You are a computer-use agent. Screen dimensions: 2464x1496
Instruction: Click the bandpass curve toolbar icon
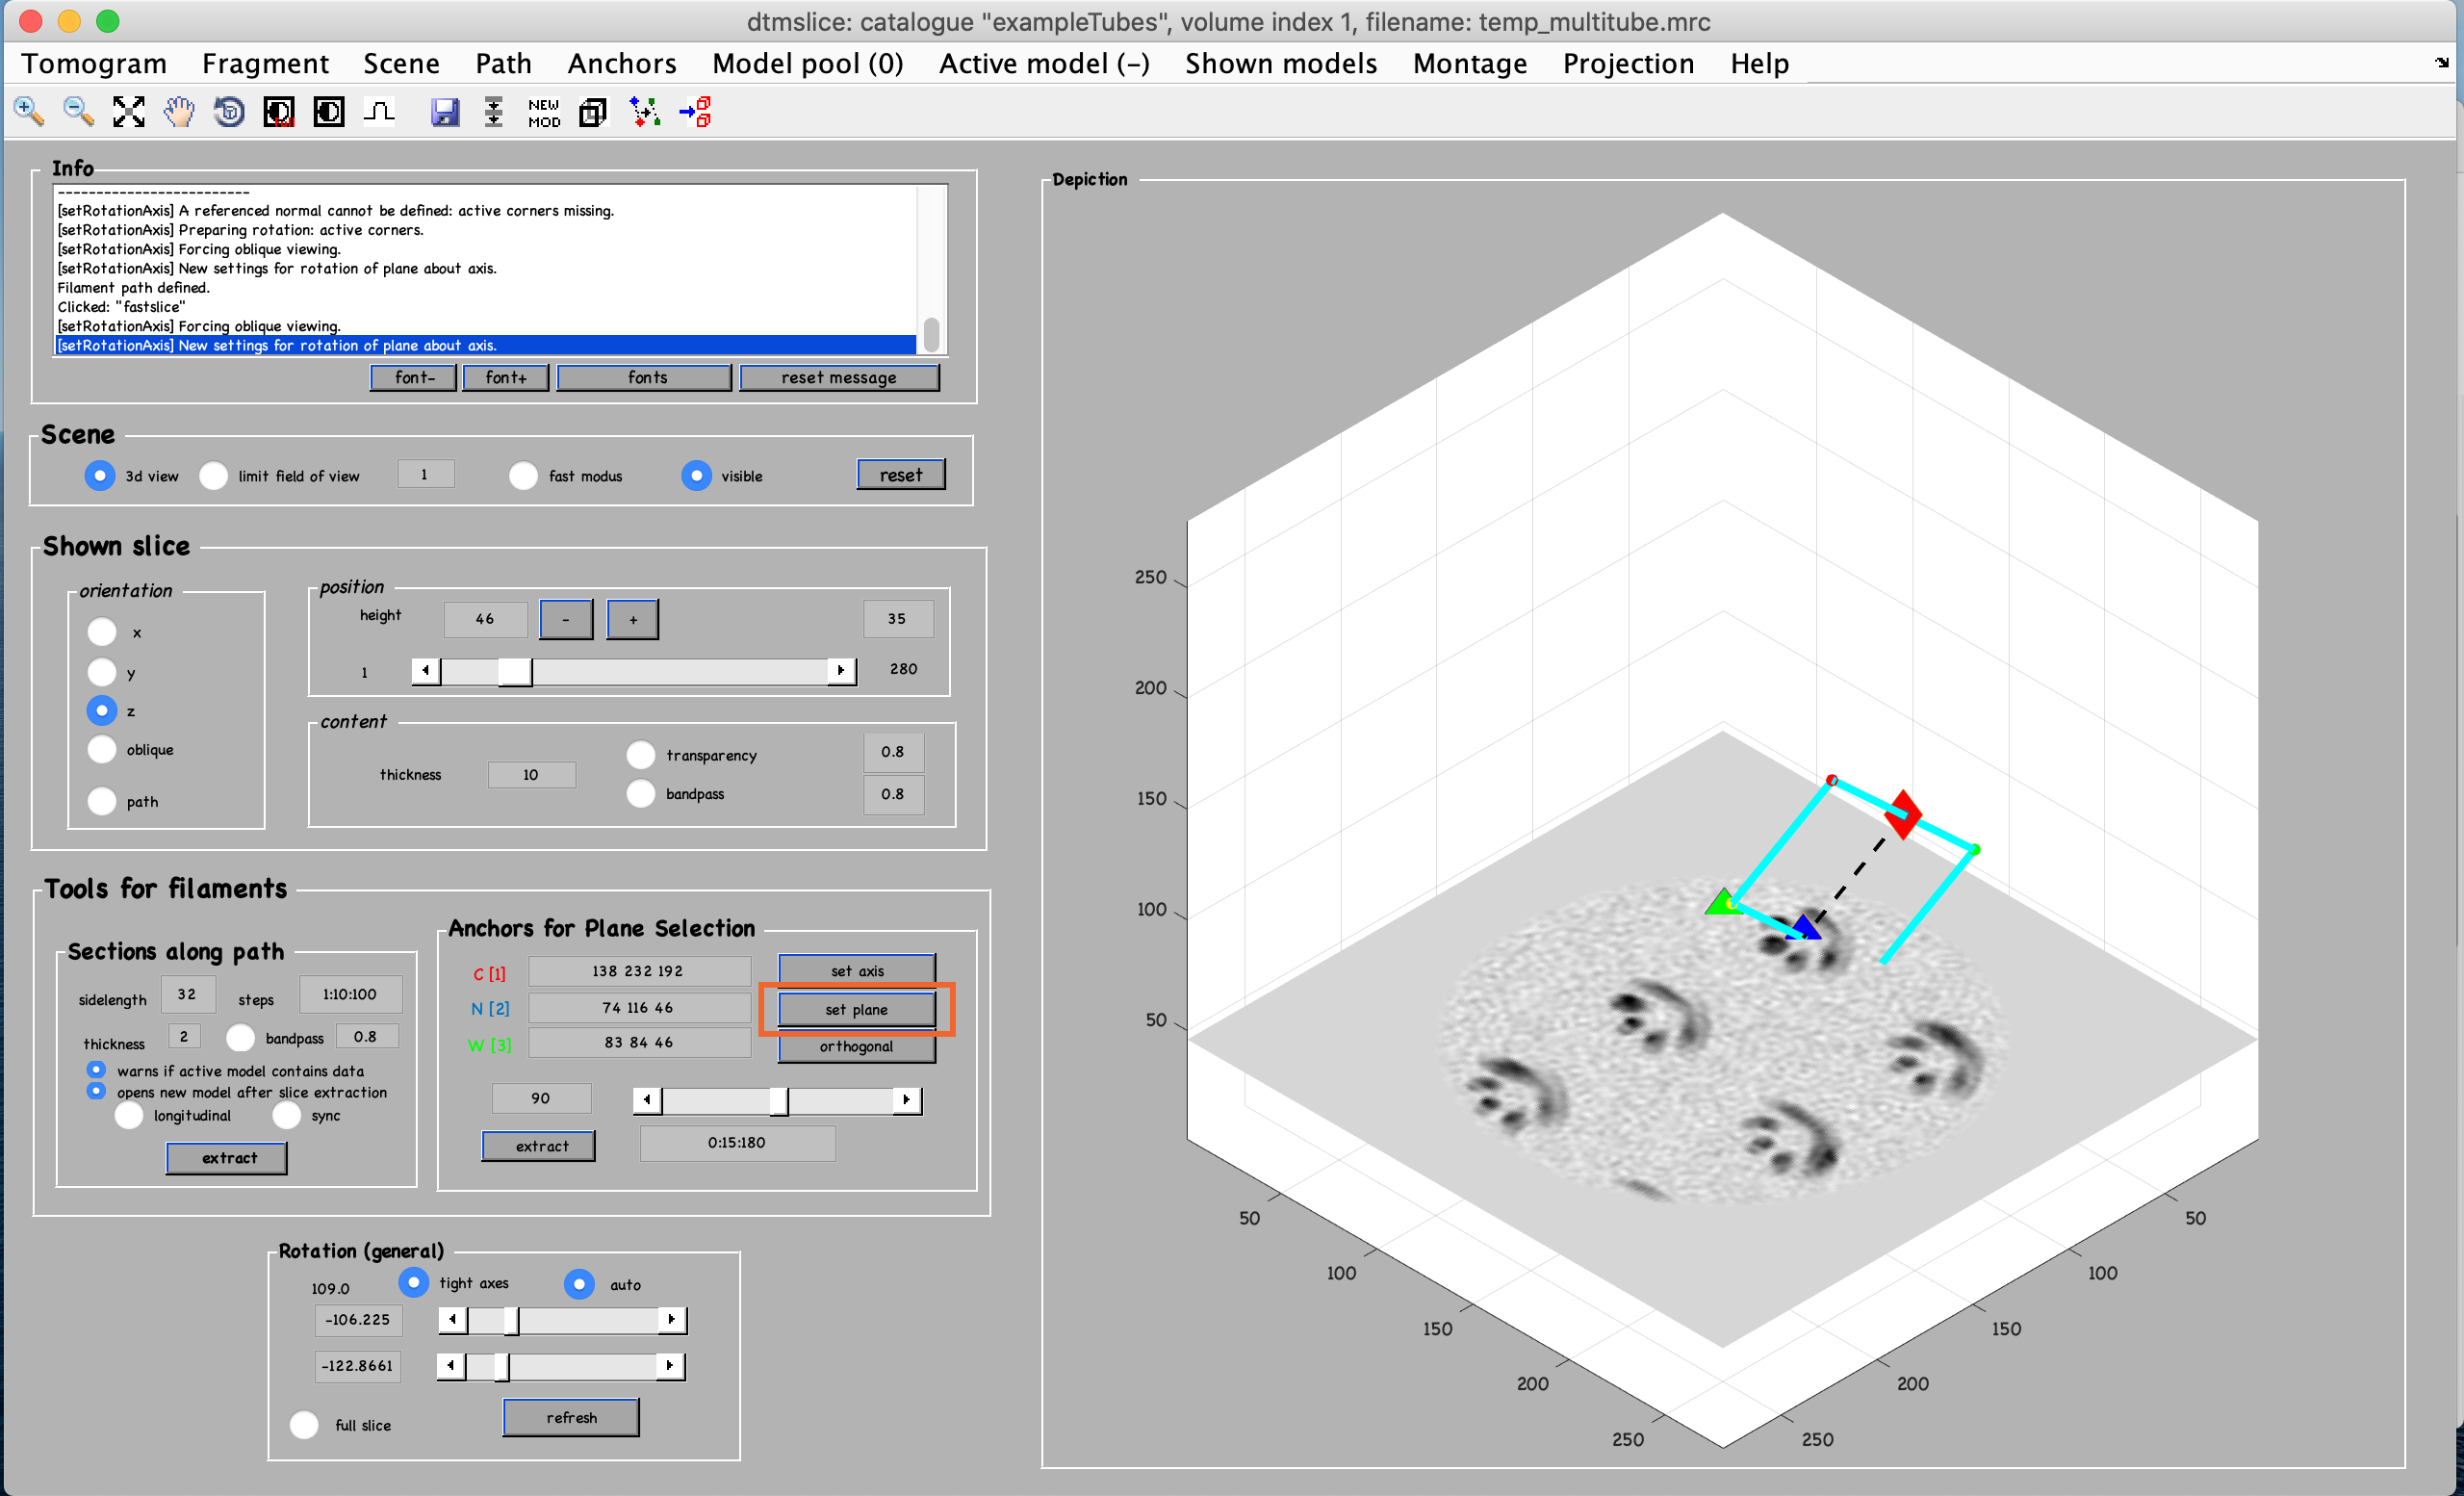click(379, 111)
